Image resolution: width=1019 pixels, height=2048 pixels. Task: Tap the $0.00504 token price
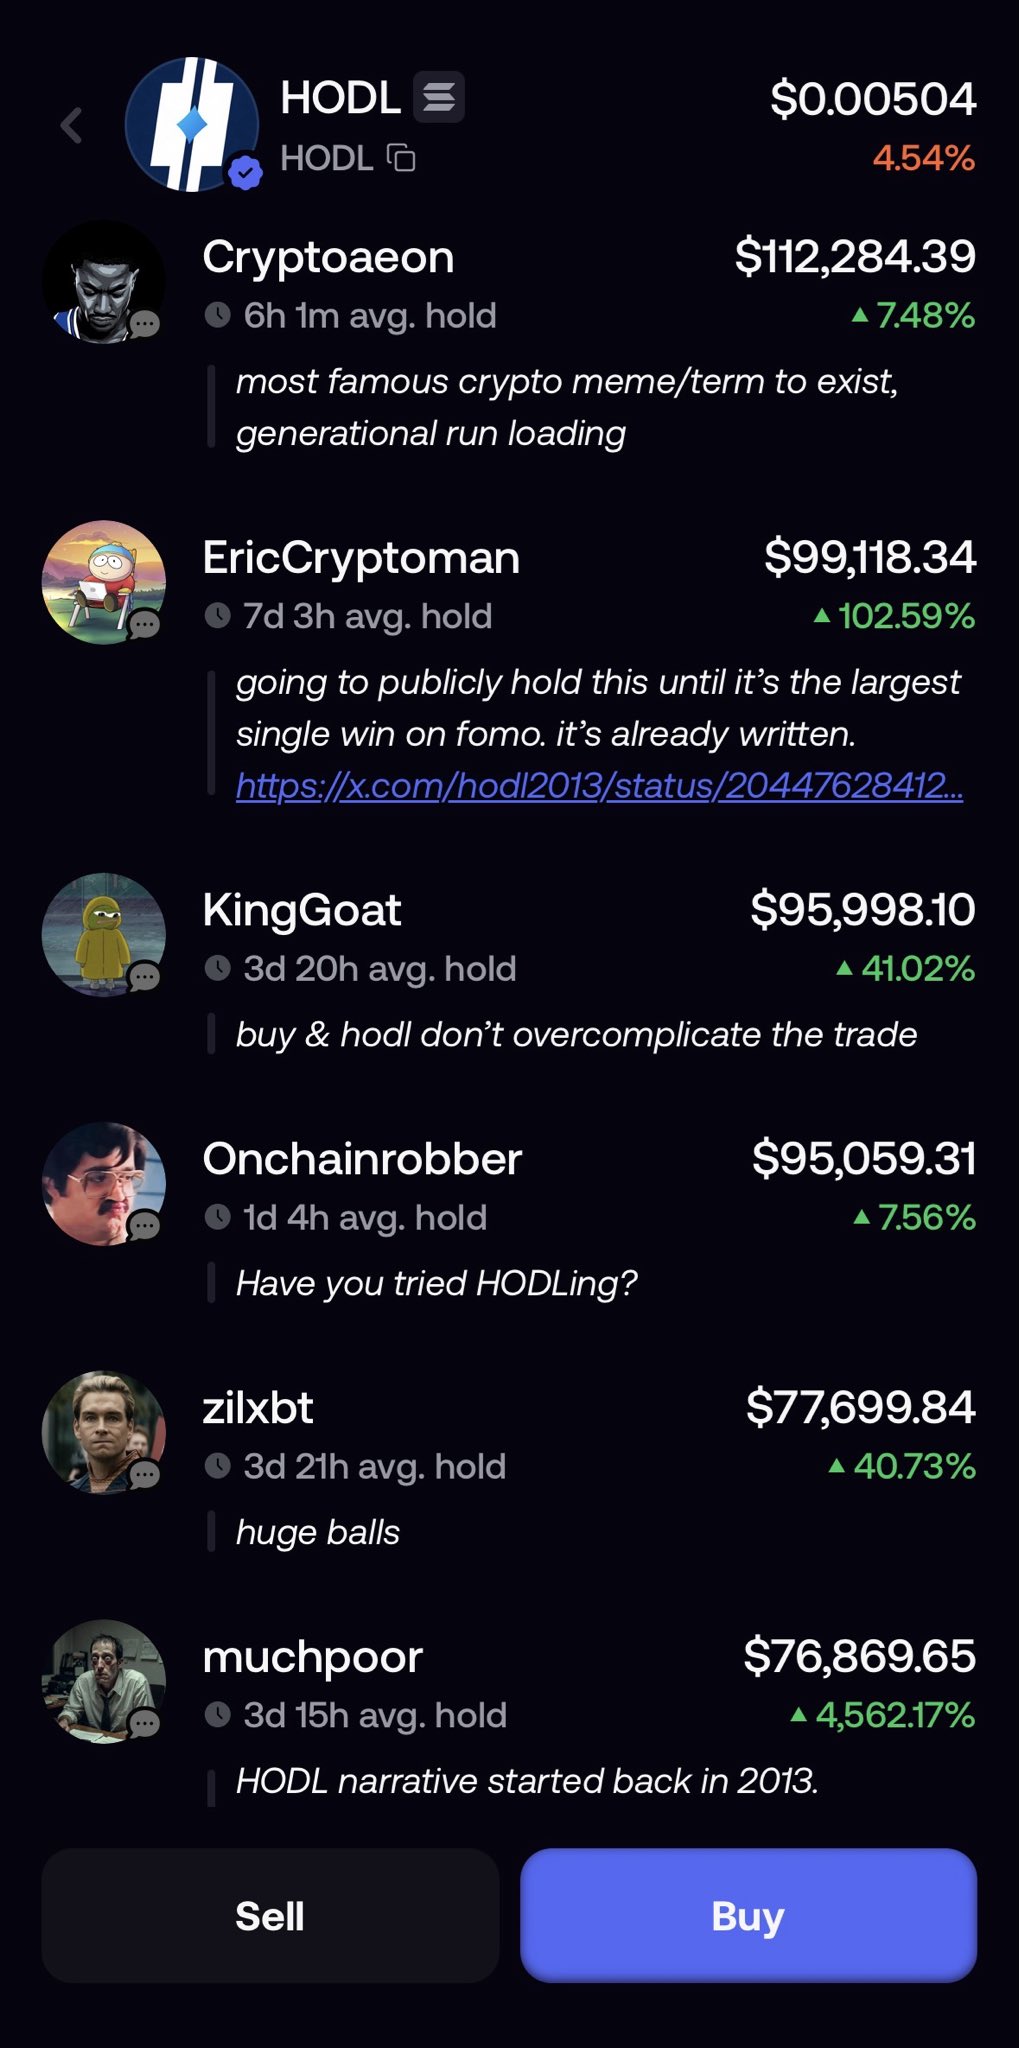tap(872, 99)
